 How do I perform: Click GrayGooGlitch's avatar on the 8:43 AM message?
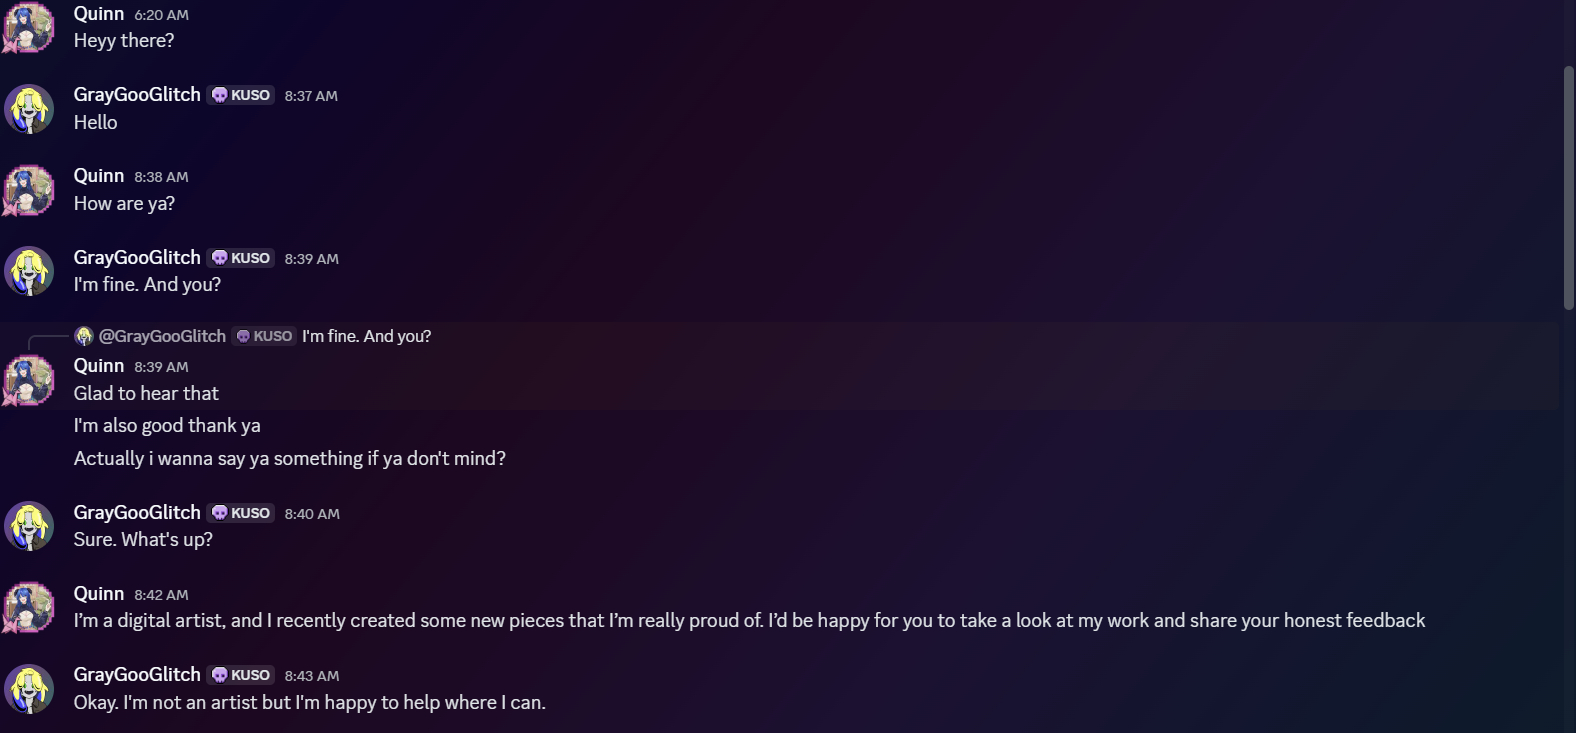pyautogui.click(x=29, y=689)
